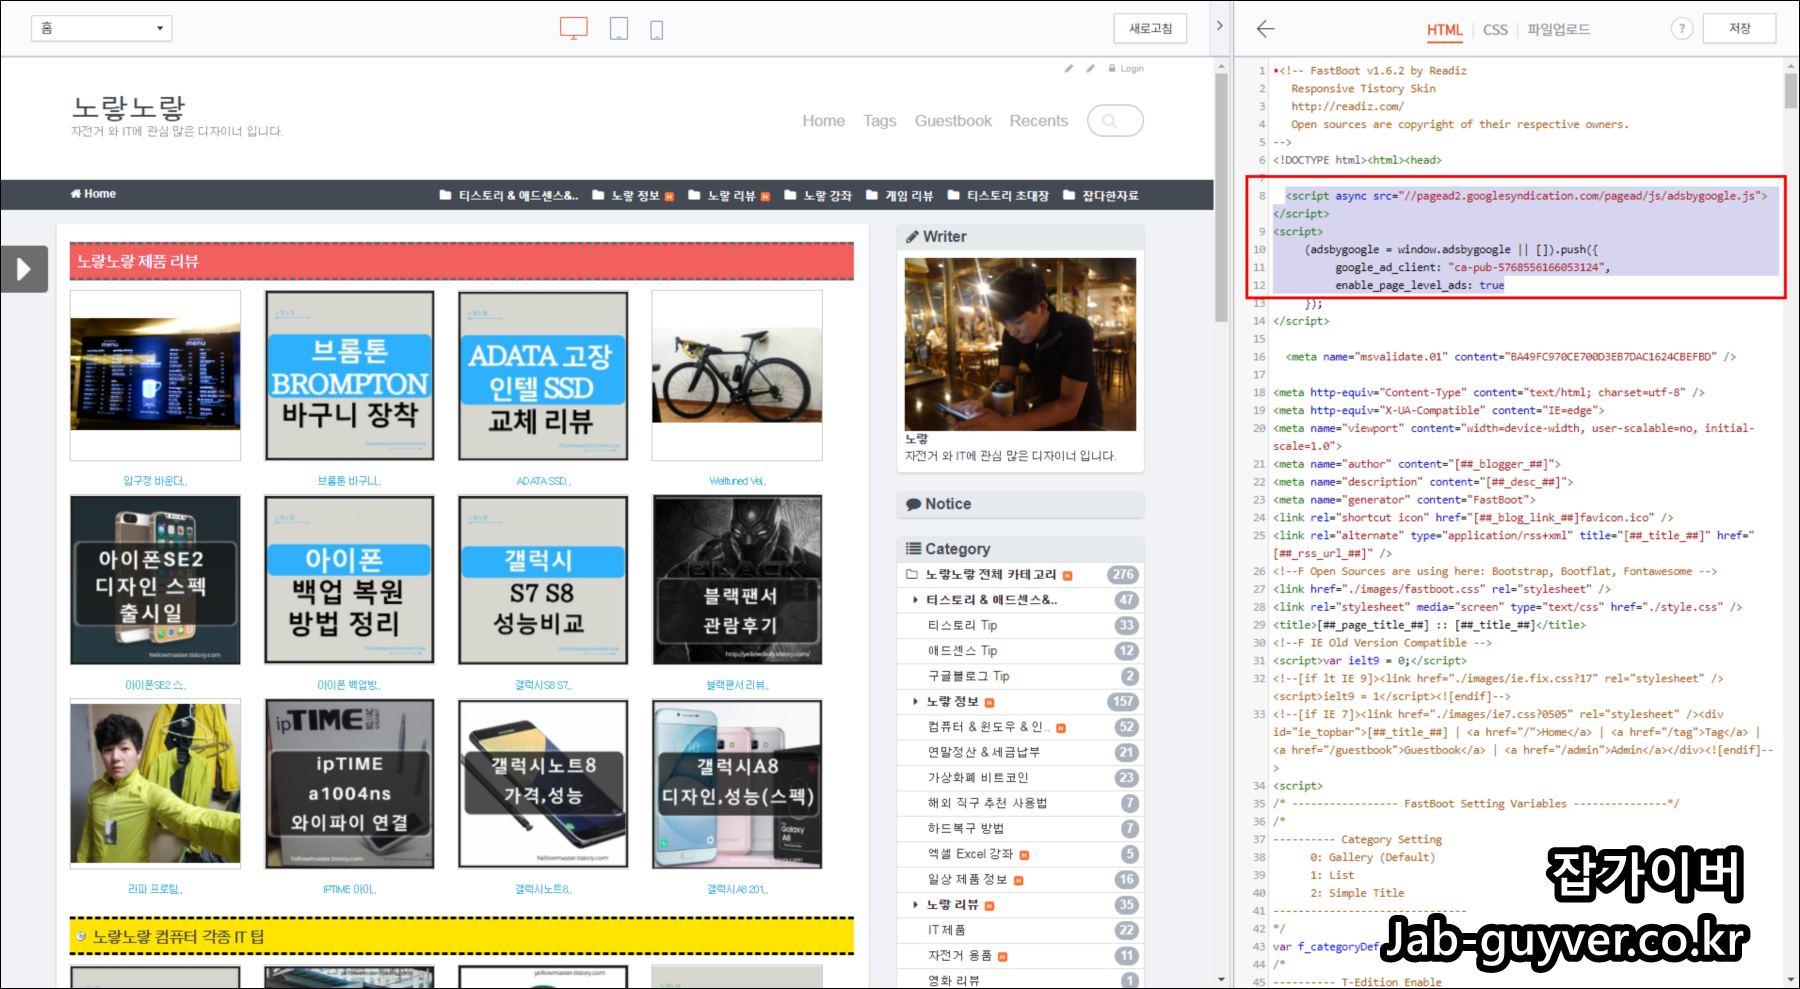
Task: Click the code editor vertical scrollbar
Action: point(1791,91)
